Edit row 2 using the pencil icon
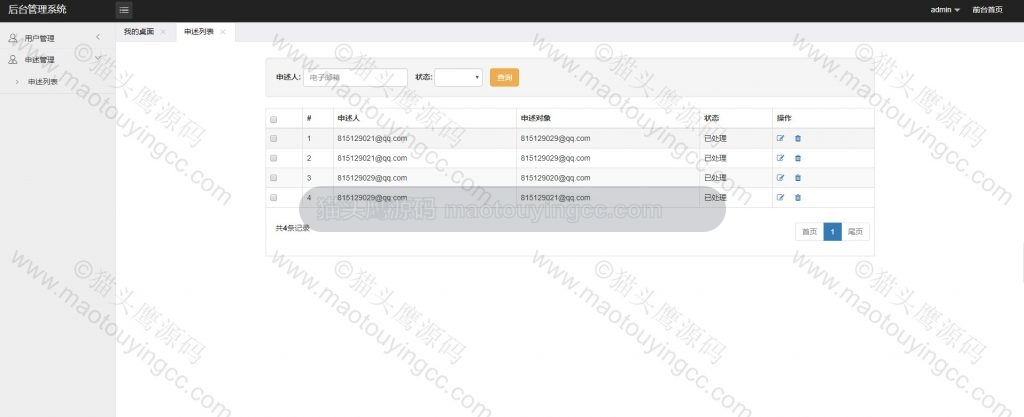The image size is (1024, 417). pyautogui.click(x=780, y=158)
